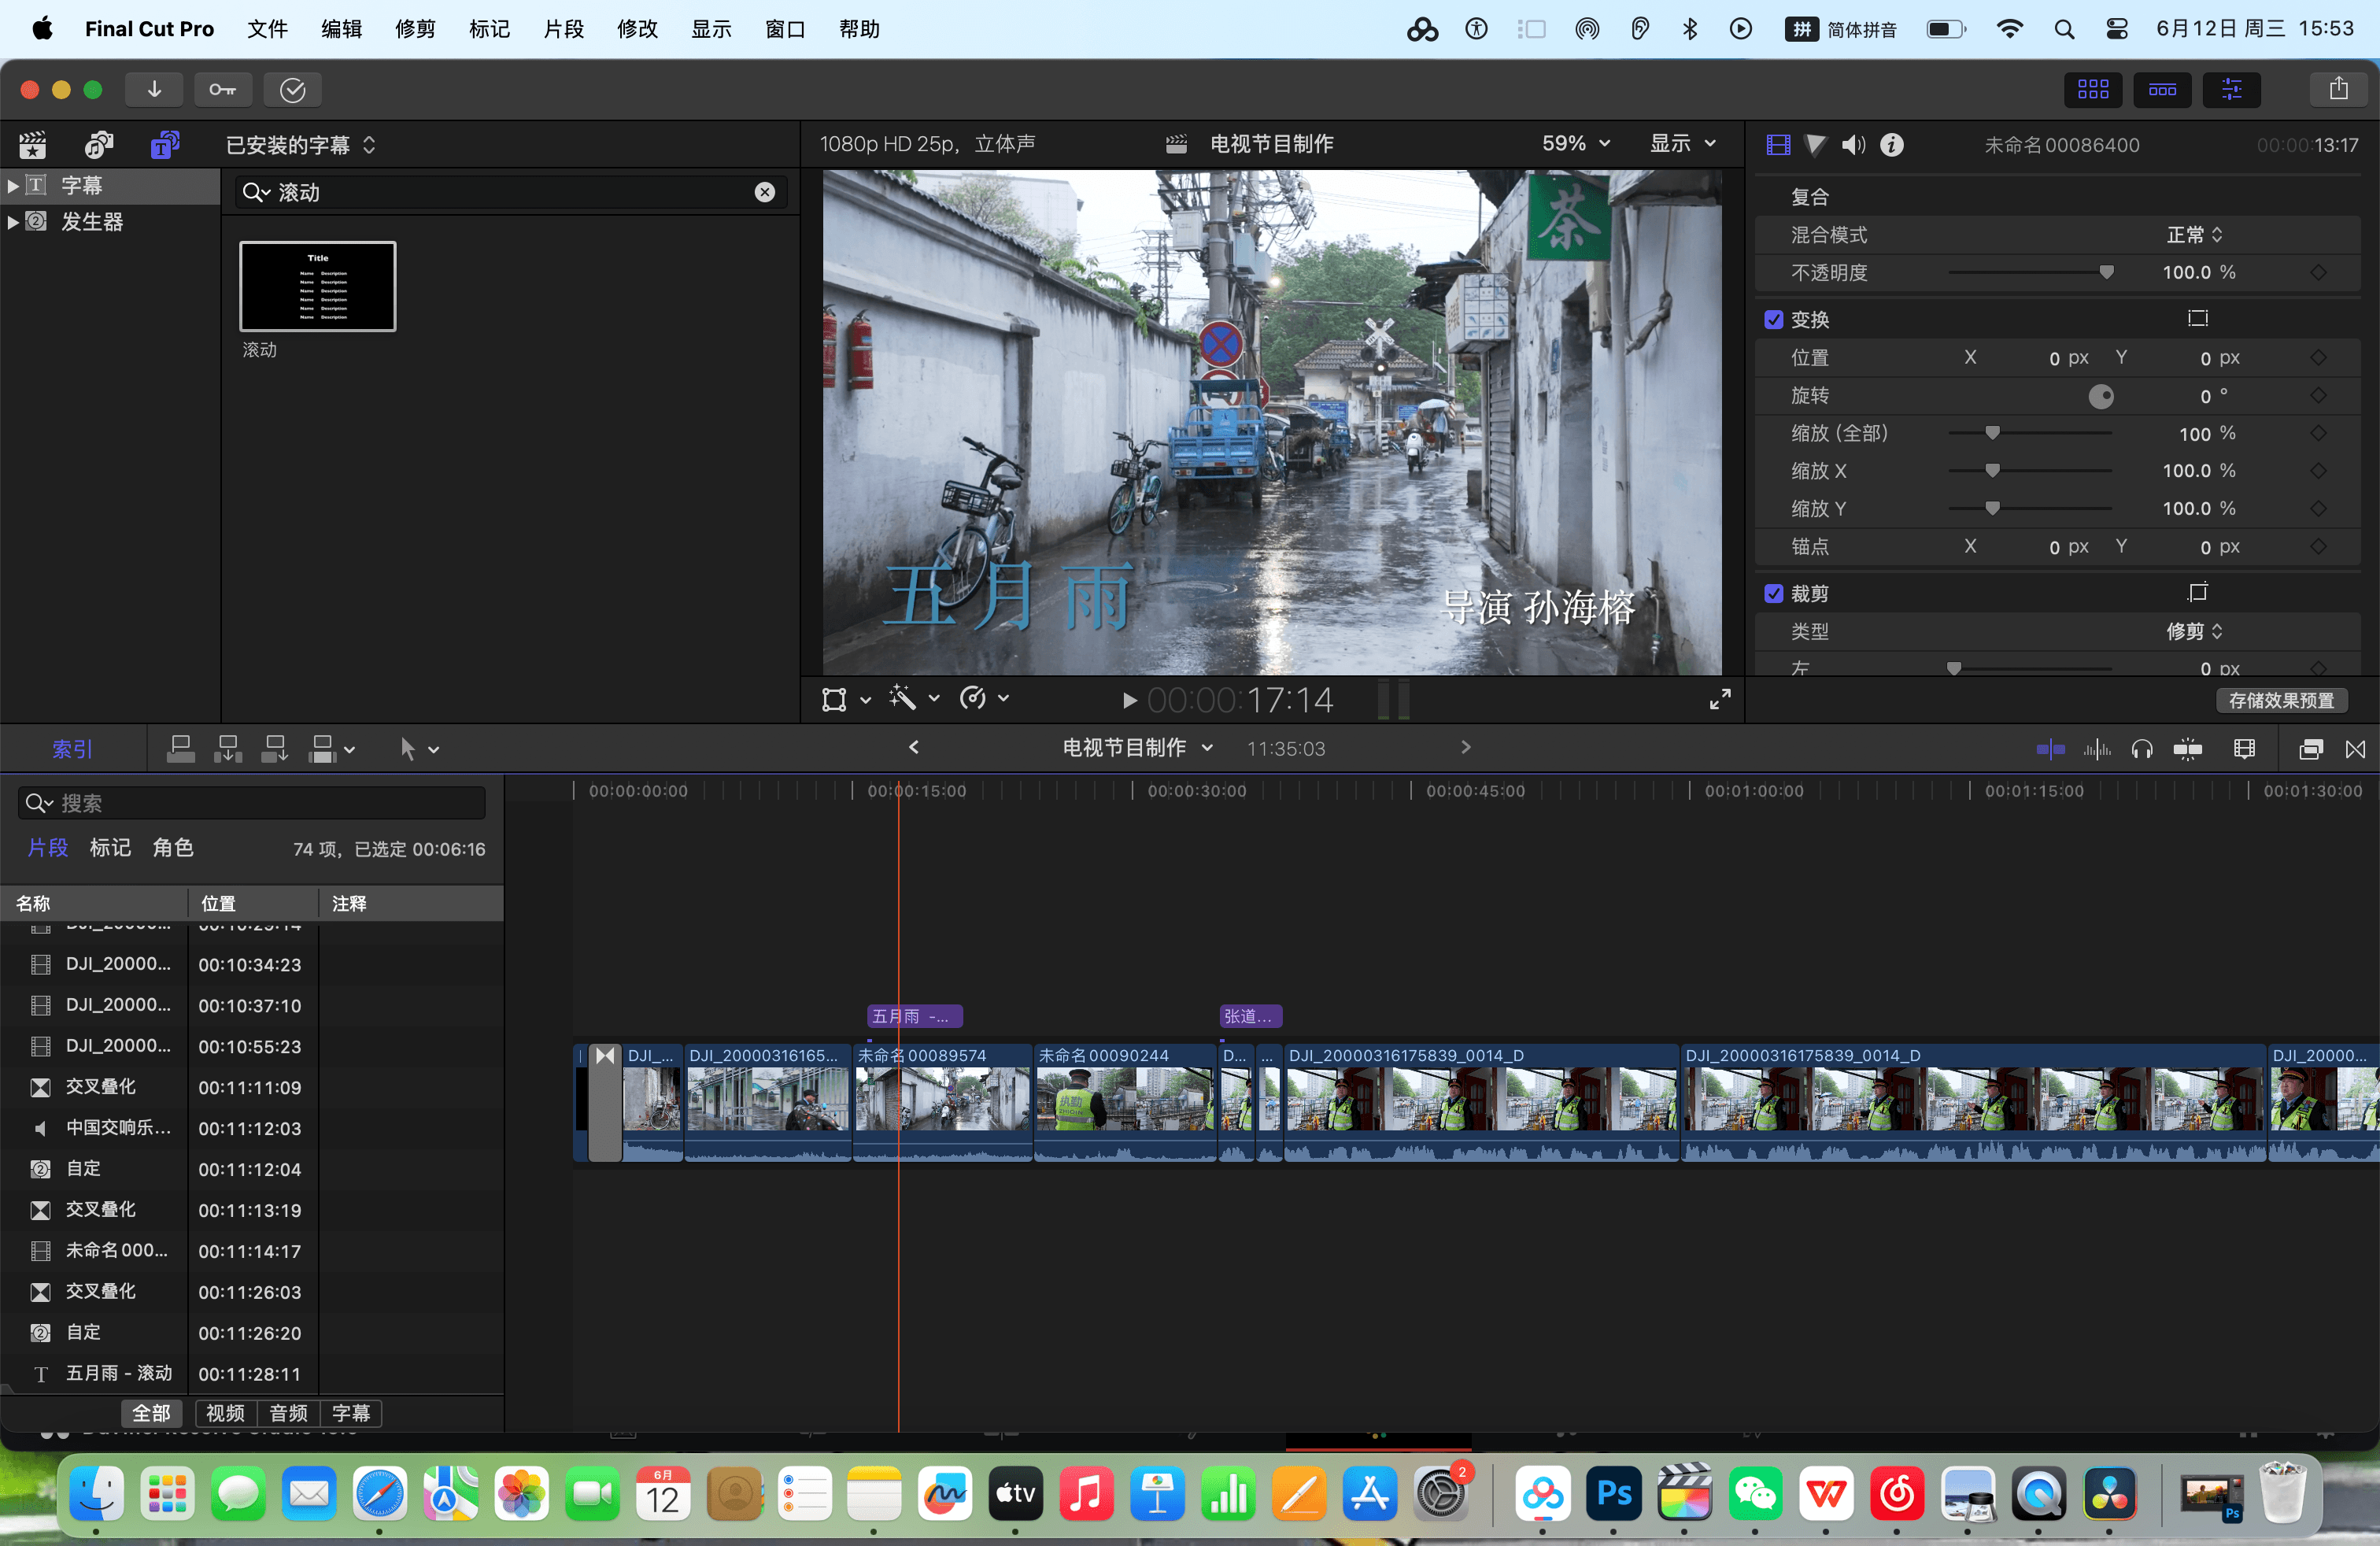
Task: Go forward in timeline history
Action: tap(1465, 748)
